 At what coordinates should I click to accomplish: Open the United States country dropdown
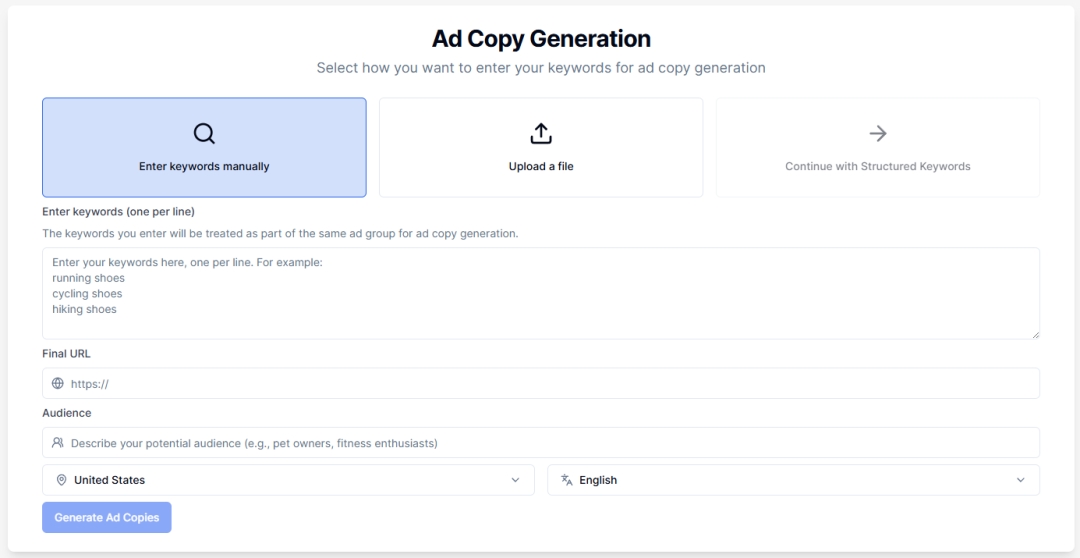click(x=288, y=480)
